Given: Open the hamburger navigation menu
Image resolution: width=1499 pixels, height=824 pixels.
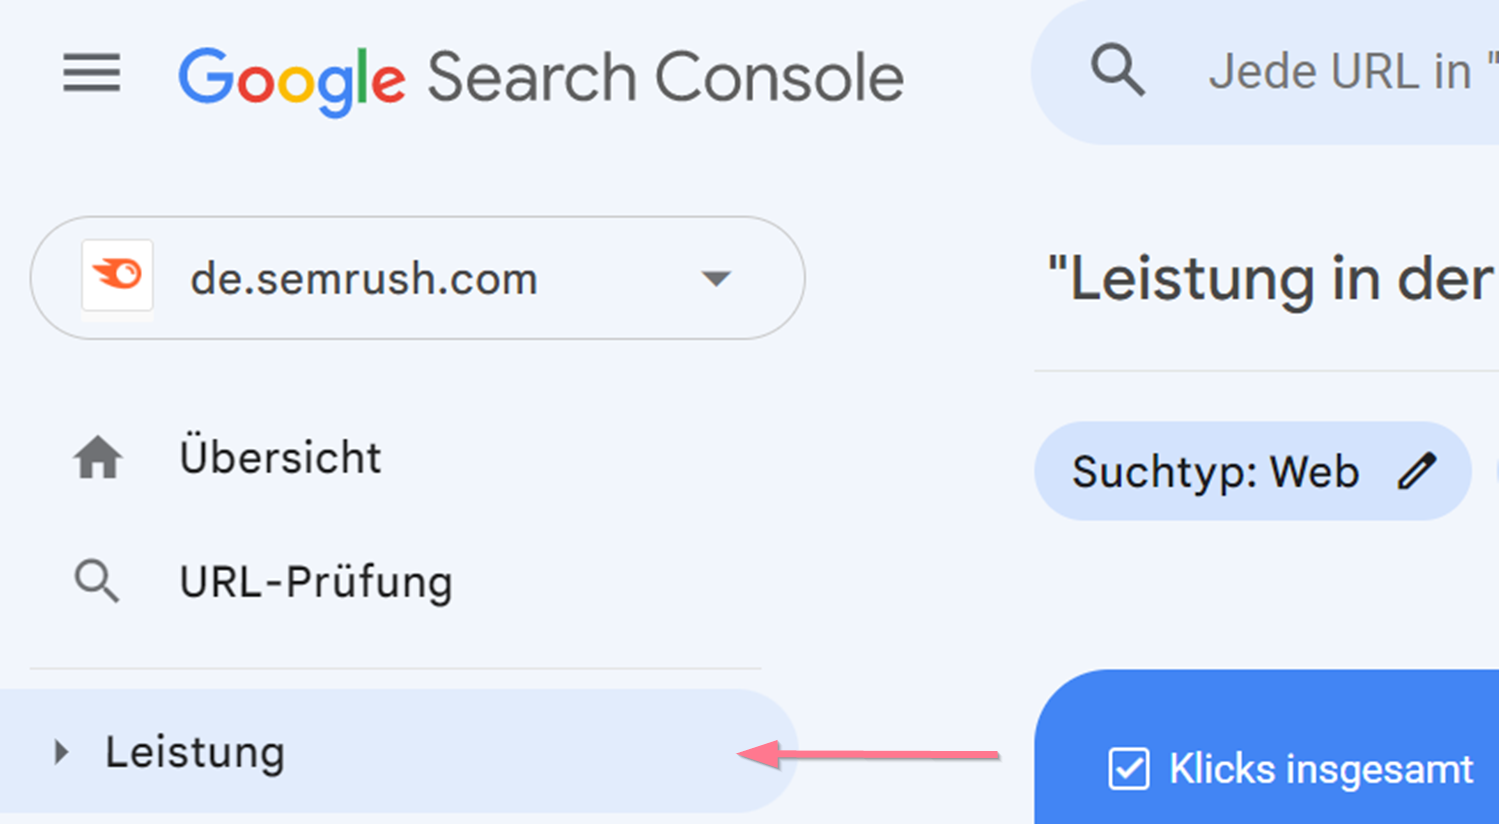Looking at the screenshot, I should (x=91, y=74).
